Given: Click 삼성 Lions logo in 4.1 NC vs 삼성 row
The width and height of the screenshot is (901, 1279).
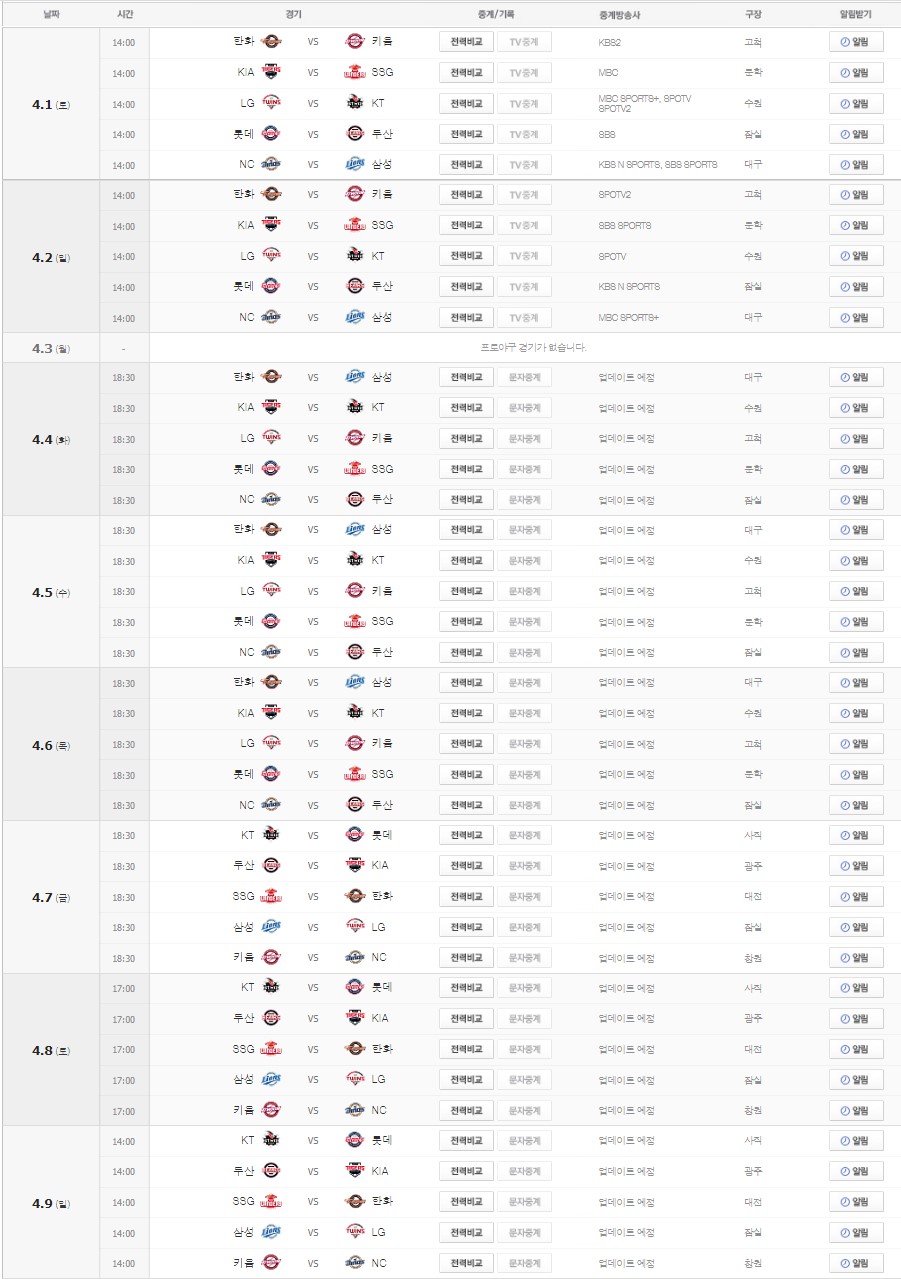Looking at the screenshot, I should coord(355,164).
